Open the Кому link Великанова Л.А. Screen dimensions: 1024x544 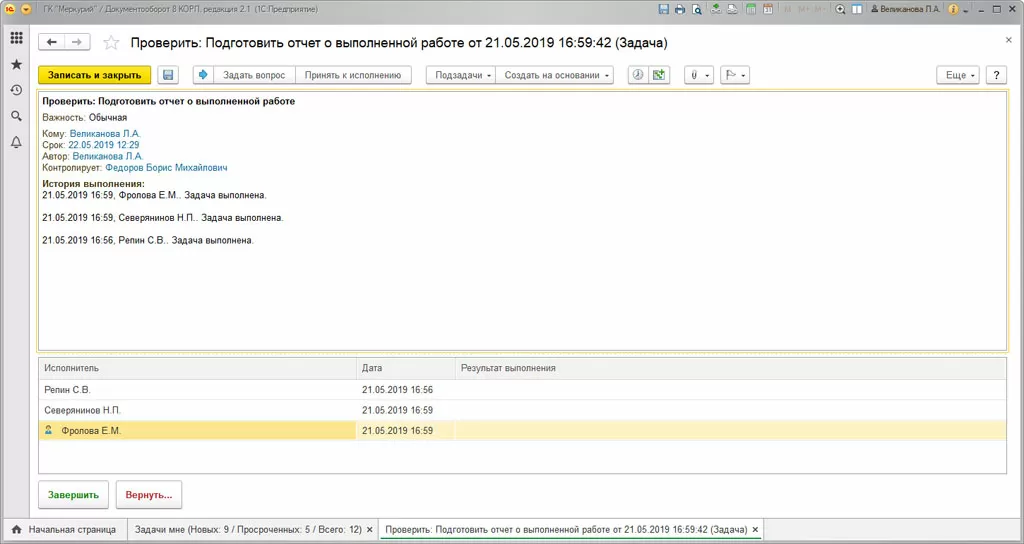105,134
